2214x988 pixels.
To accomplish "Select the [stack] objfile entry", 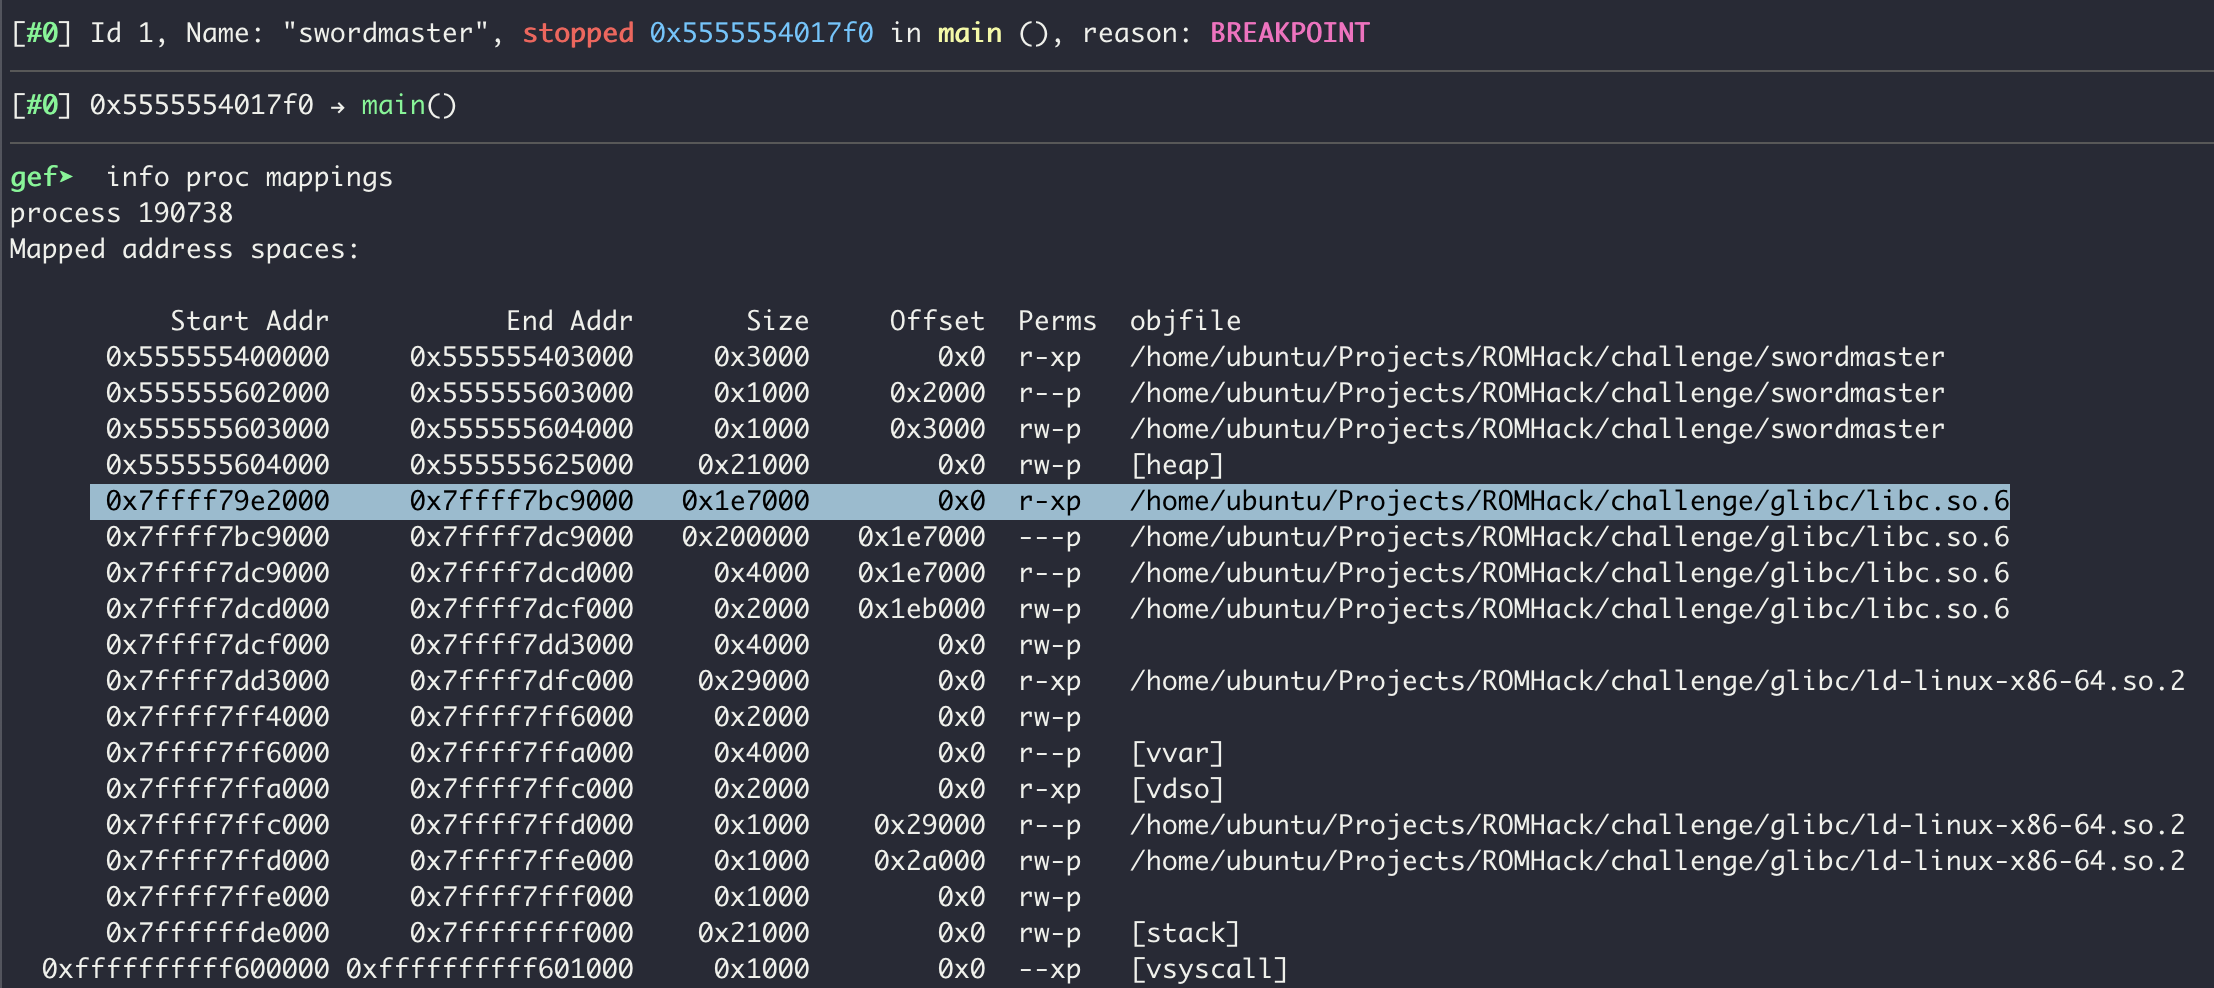I will pos(1185,933).
